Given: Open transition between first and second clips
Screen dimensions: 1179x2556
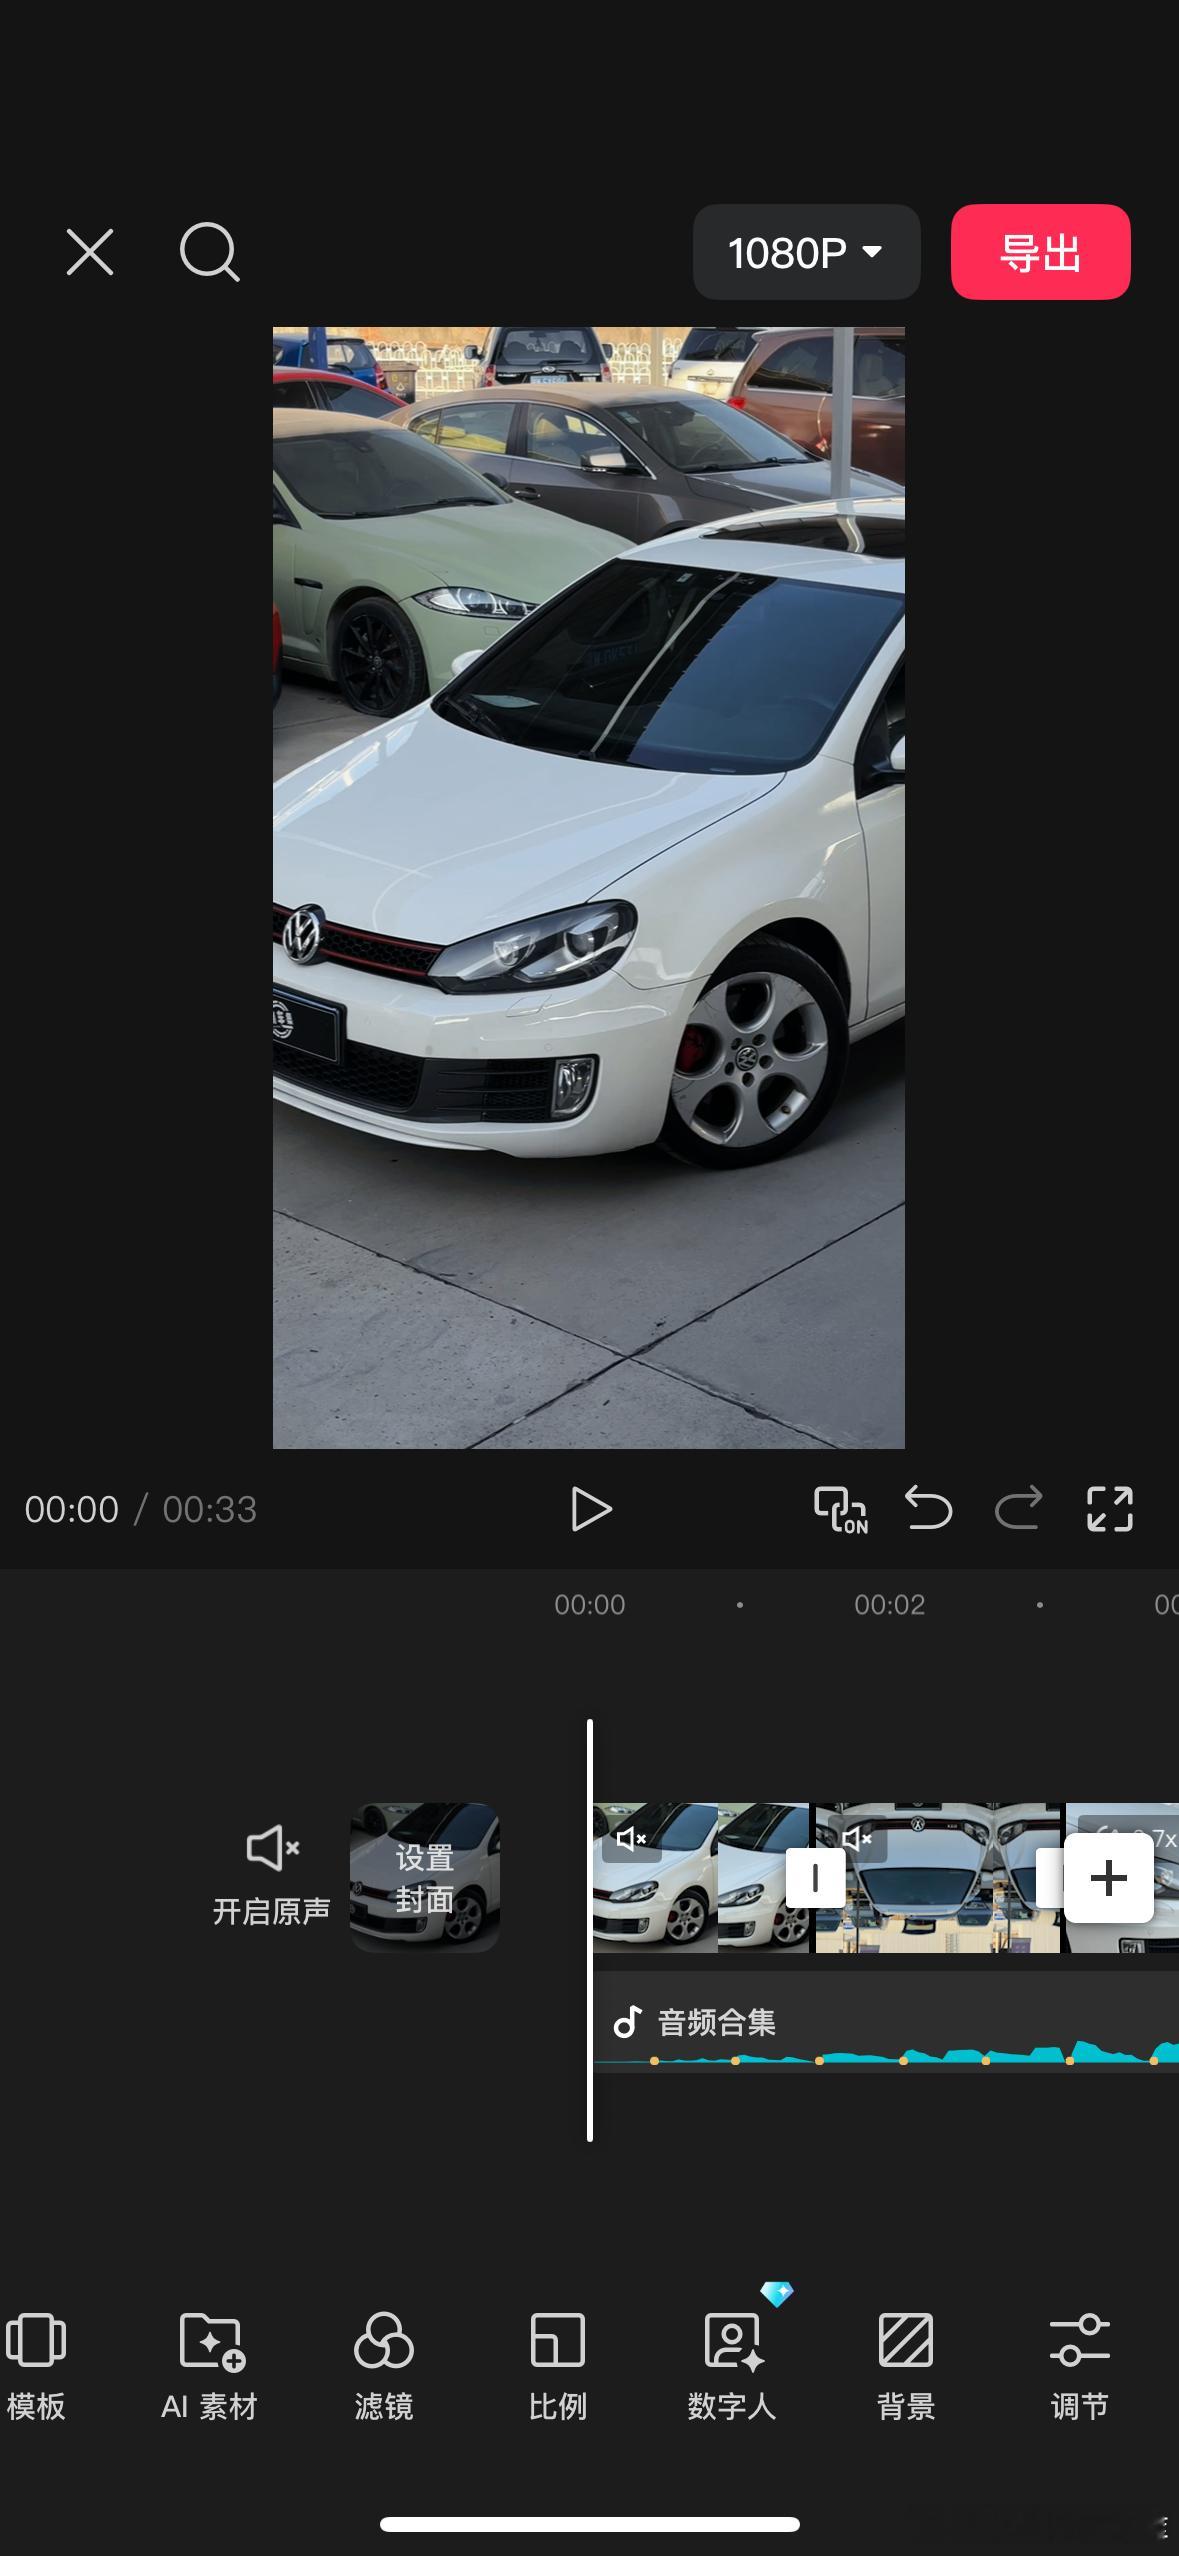Looking at the screenshot, I should tap(815, 1878).
